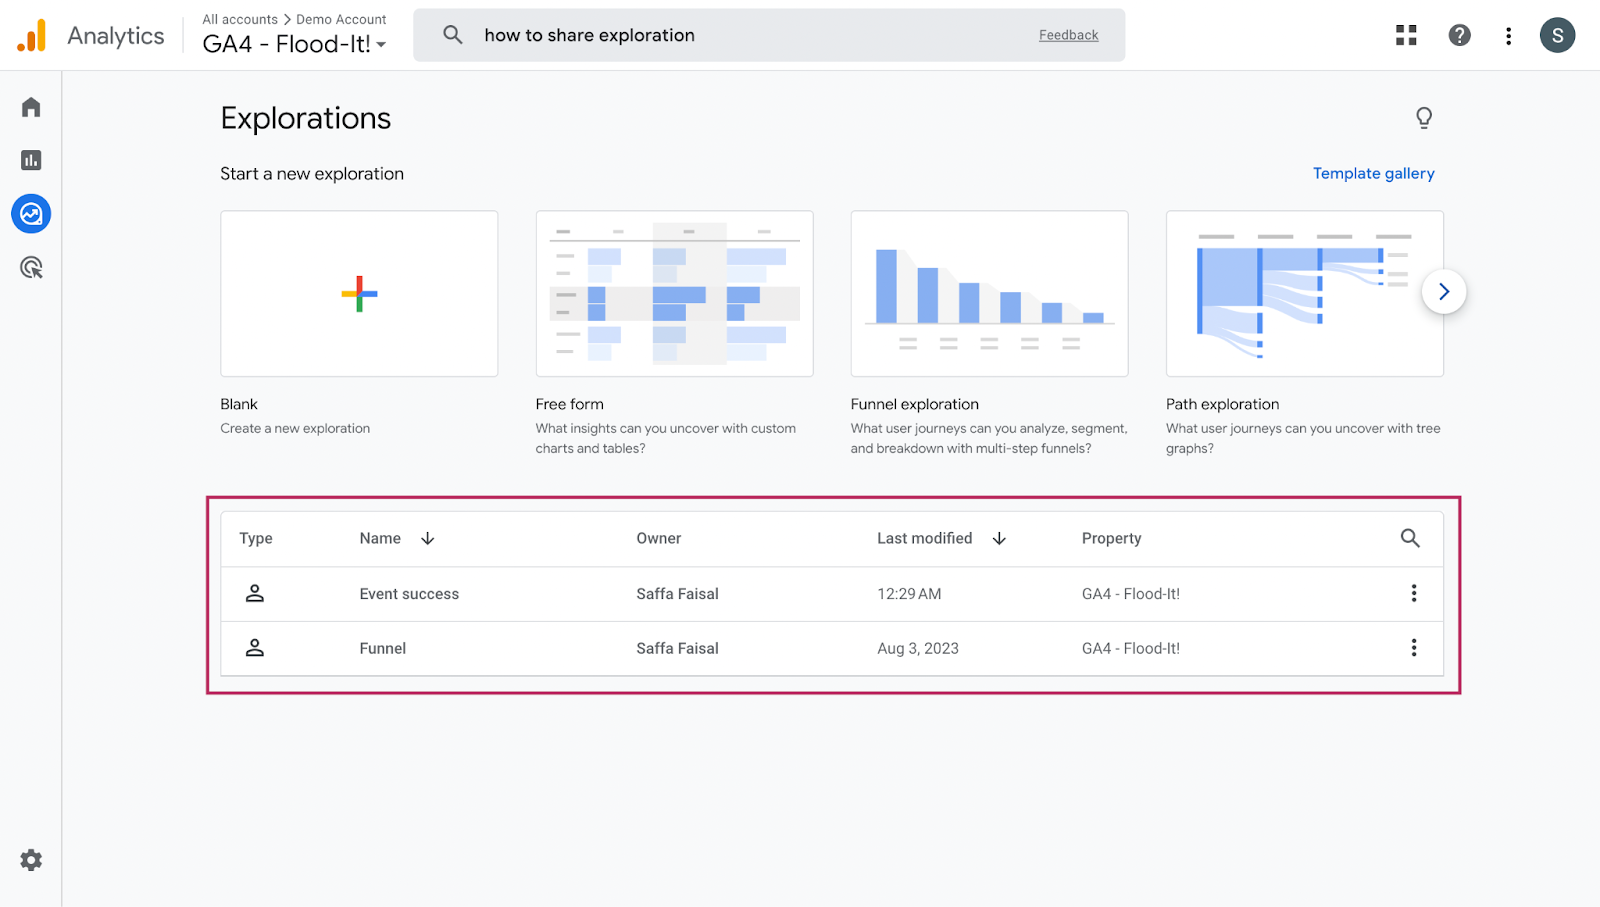
Task: Click Saffa Faisal in Funnel row
Action: 677,648
